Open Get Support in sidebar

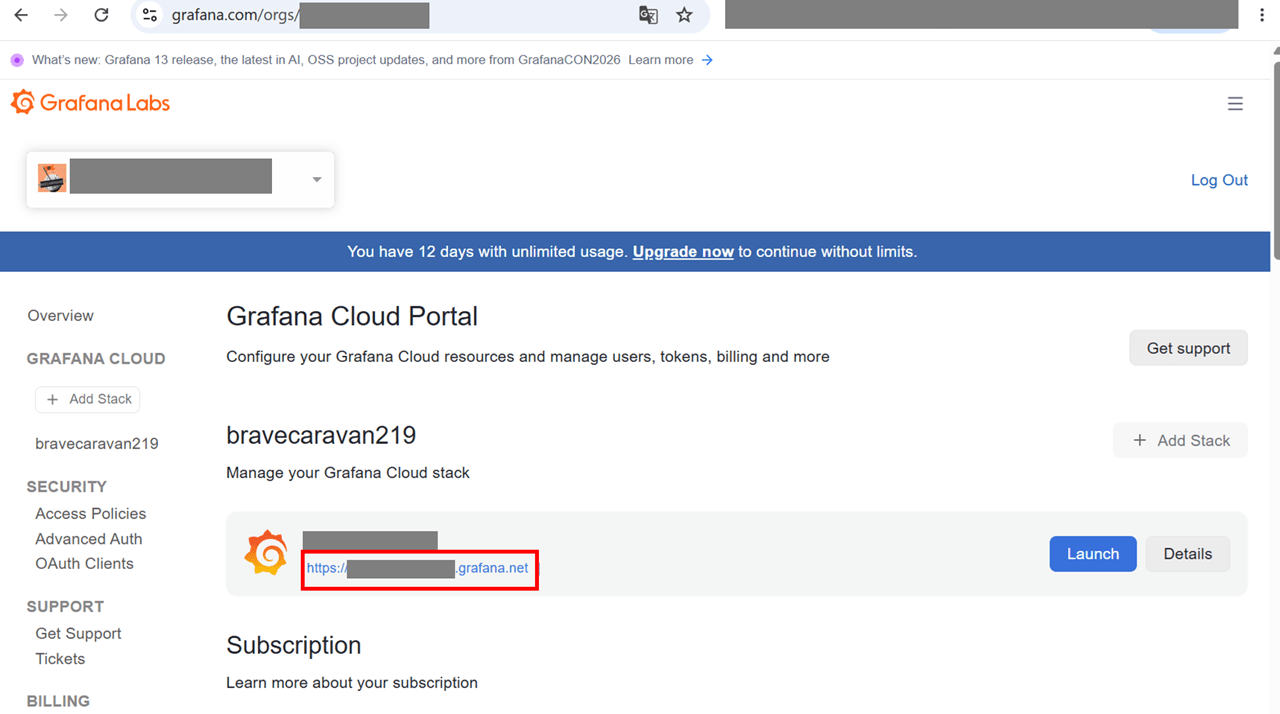pos(78,634)
